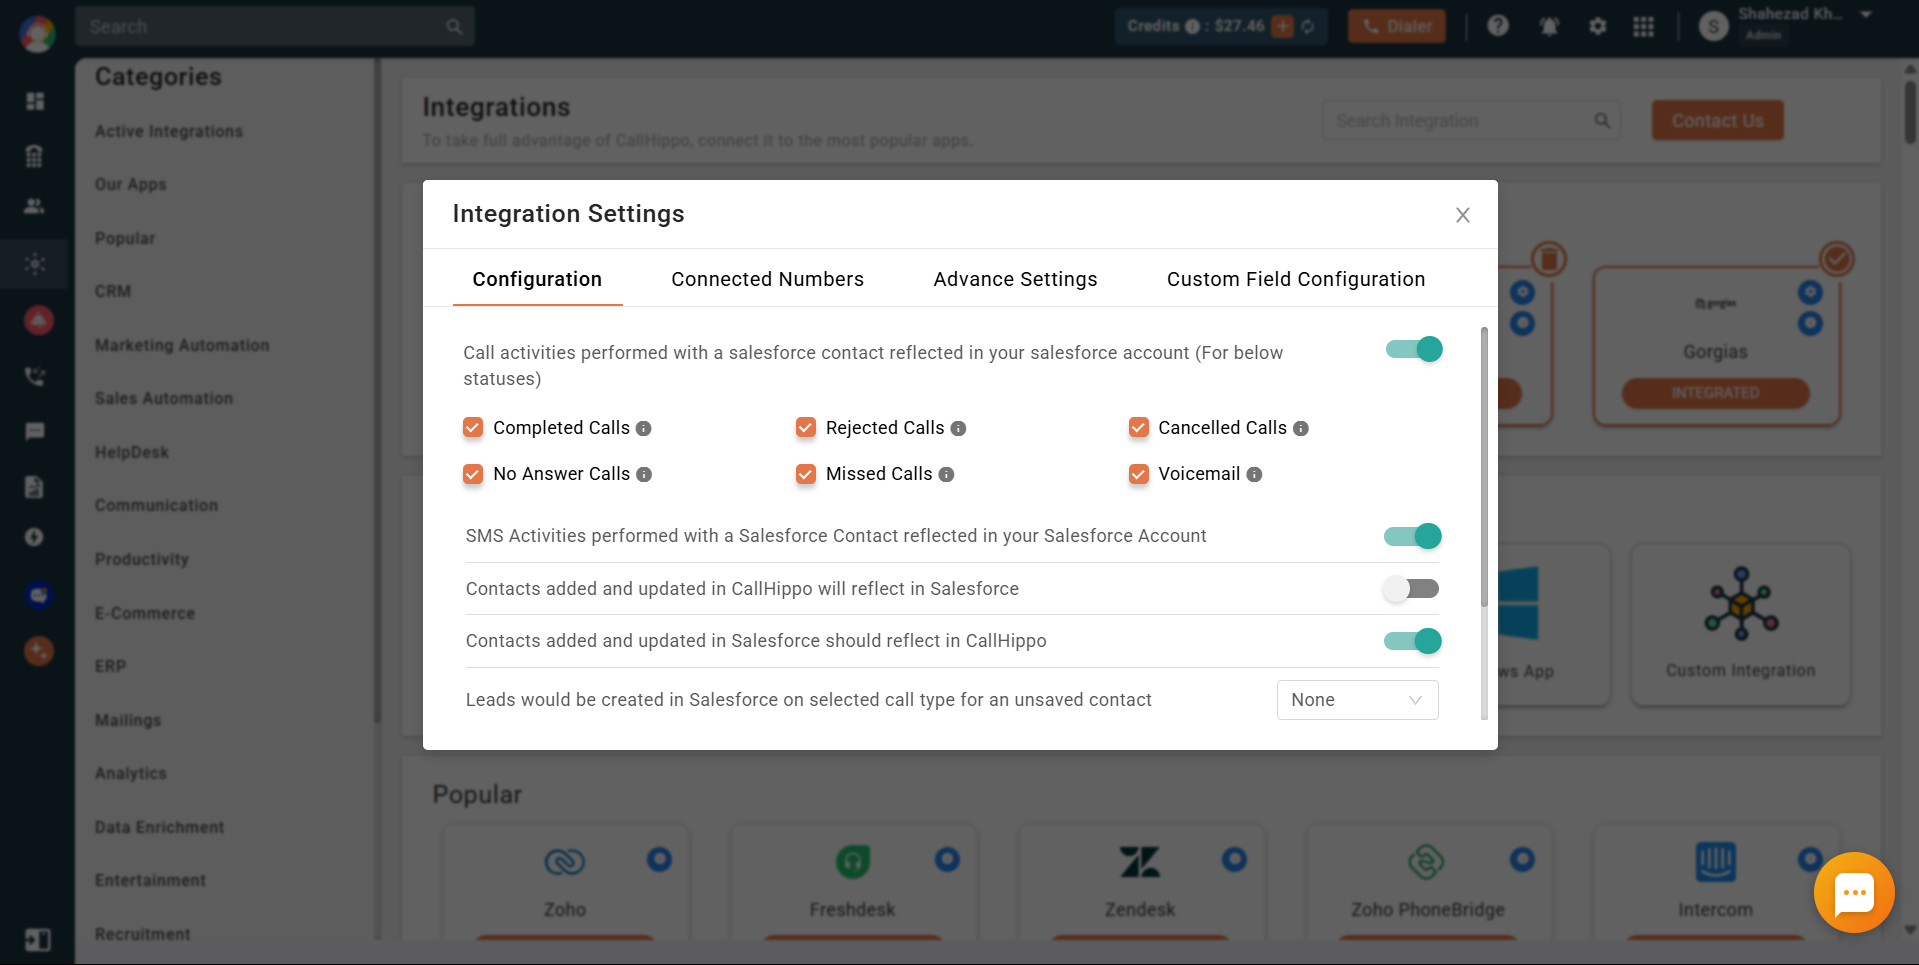The height and width of the screenshot is (965, 1919).
Task: Click the Dialer button
Action: click(x=1397, y=26)
